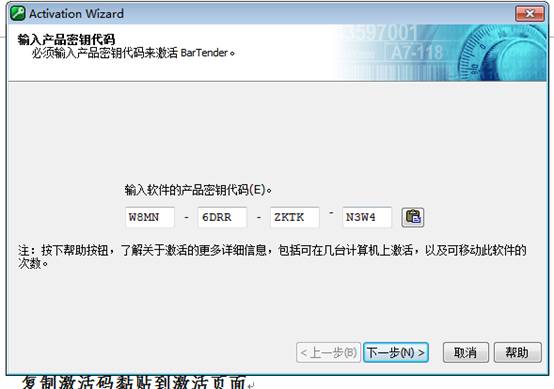
Task: Close the Activation Wizard window
Action: (530, 13)
